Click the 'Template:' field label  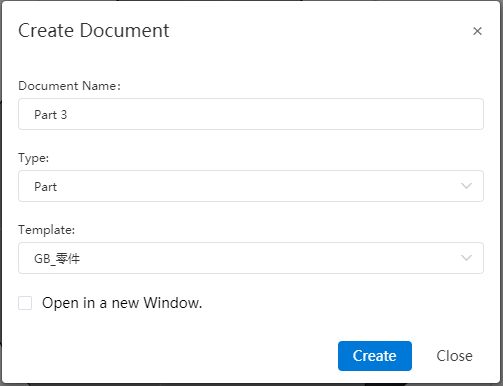[47, 230]
